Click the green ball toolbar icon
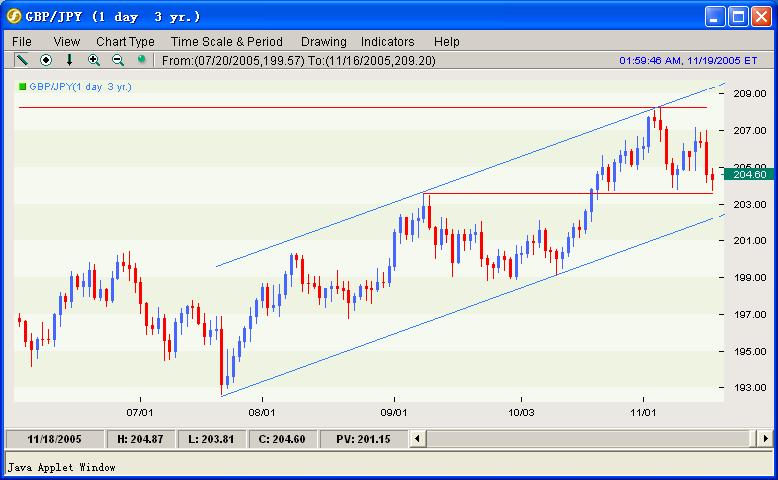 click(141, 60)
